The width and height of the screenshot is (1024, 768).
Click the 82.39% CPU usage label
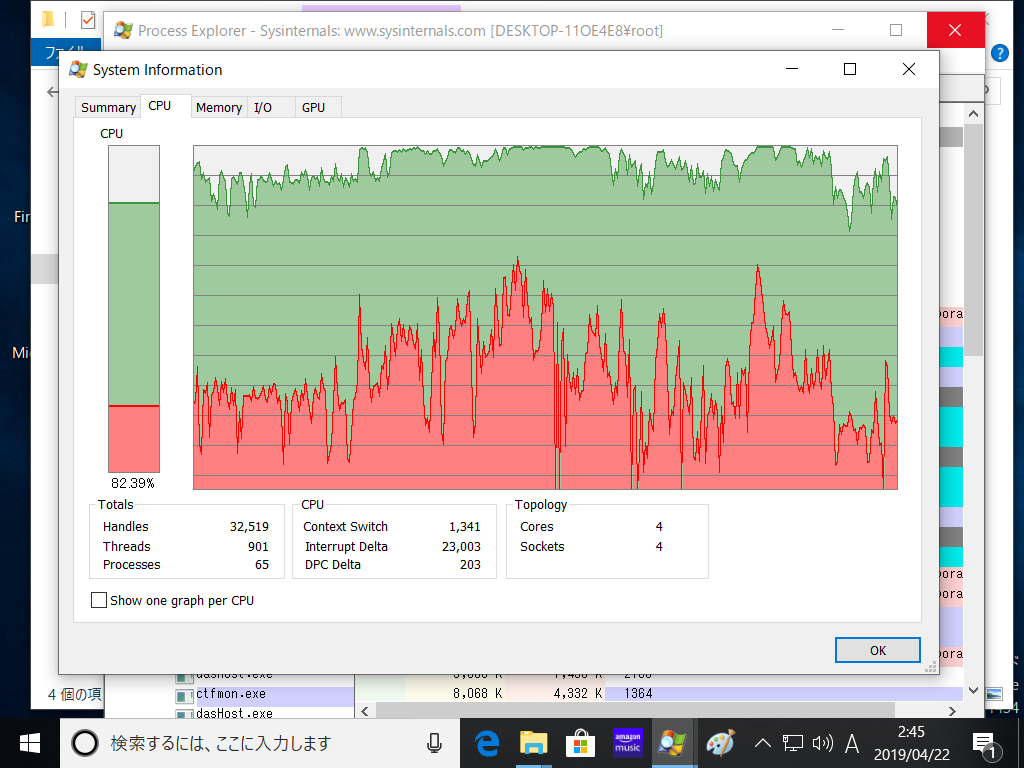pyautogui.click(x=133, y=483)
